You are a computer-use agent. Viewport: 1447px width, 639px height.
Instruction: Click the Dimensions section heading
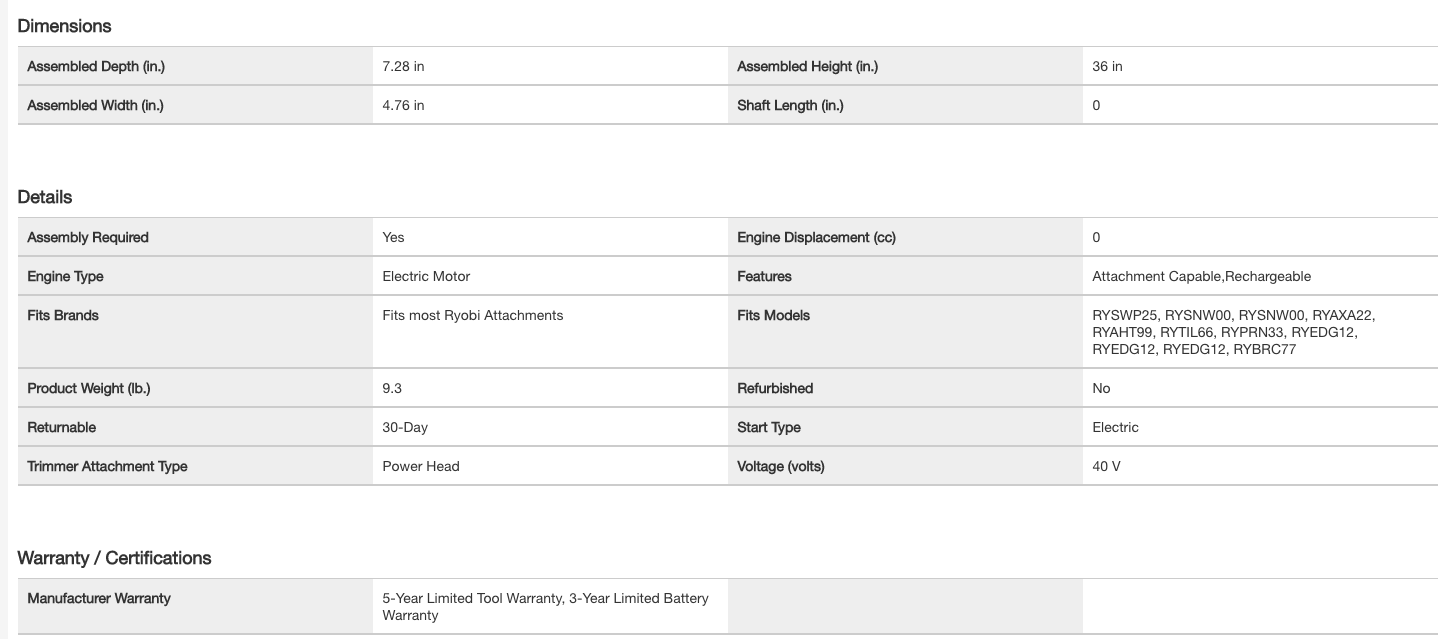click(x=64, y=26)
